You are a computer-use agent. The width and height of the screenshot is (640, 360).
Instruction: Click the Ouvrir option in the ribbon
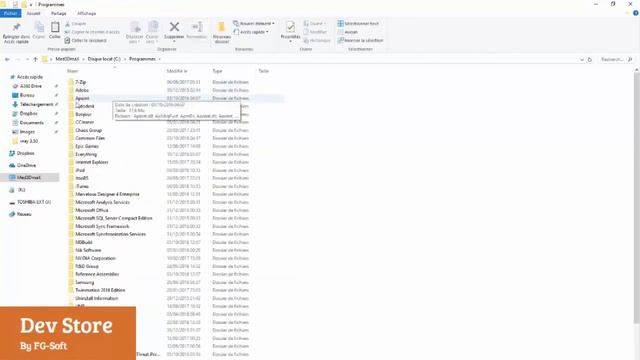[315, 23]
